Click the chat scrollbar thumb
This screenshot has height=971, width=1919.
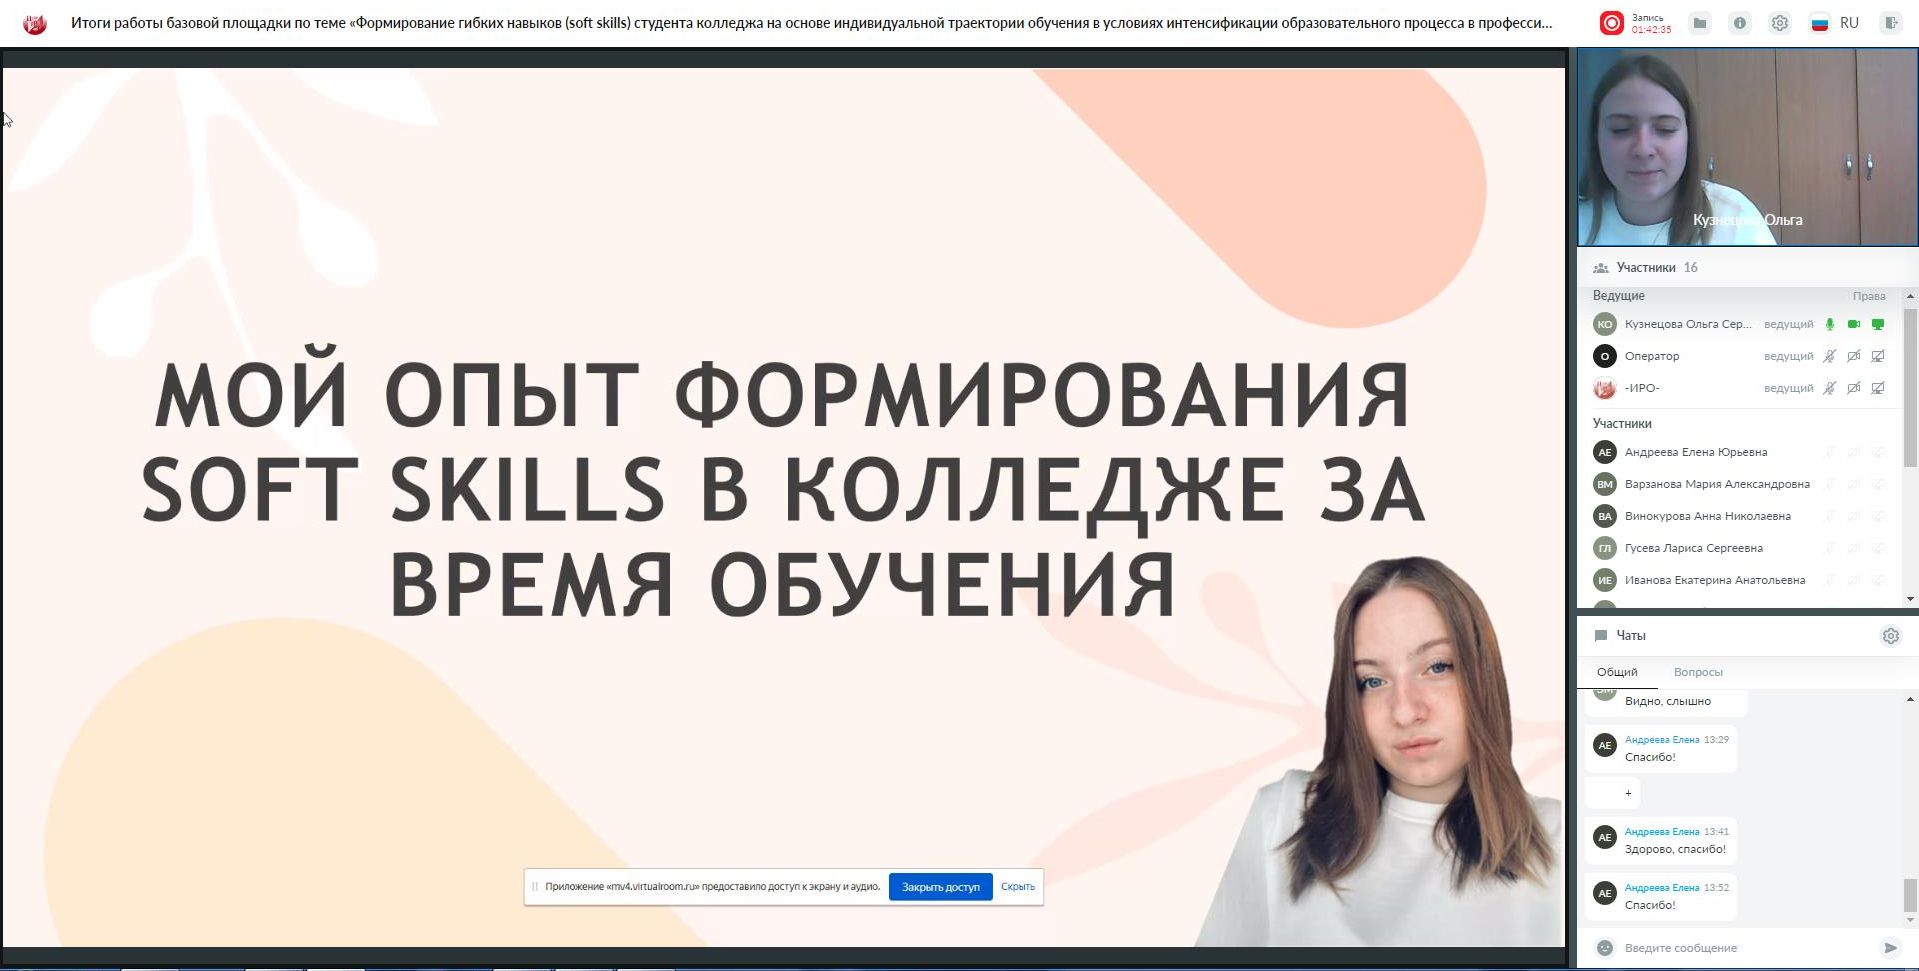point(1910,895)
